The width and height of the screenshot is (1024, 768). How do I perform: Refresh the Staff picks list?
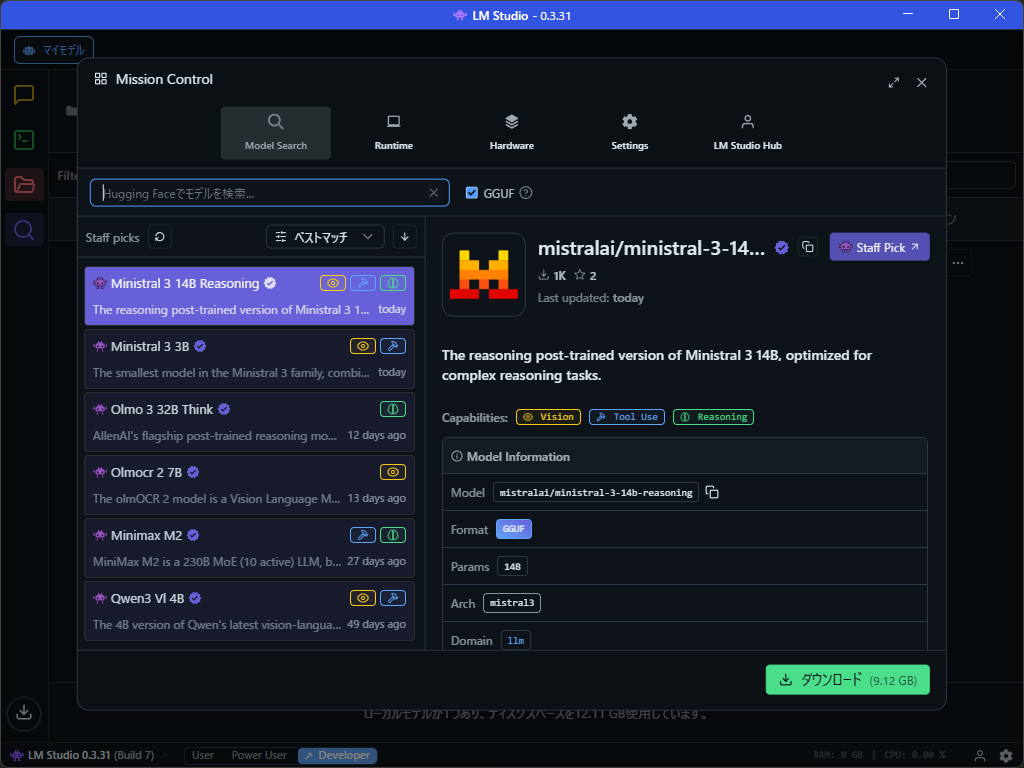[x=160, y=237]
